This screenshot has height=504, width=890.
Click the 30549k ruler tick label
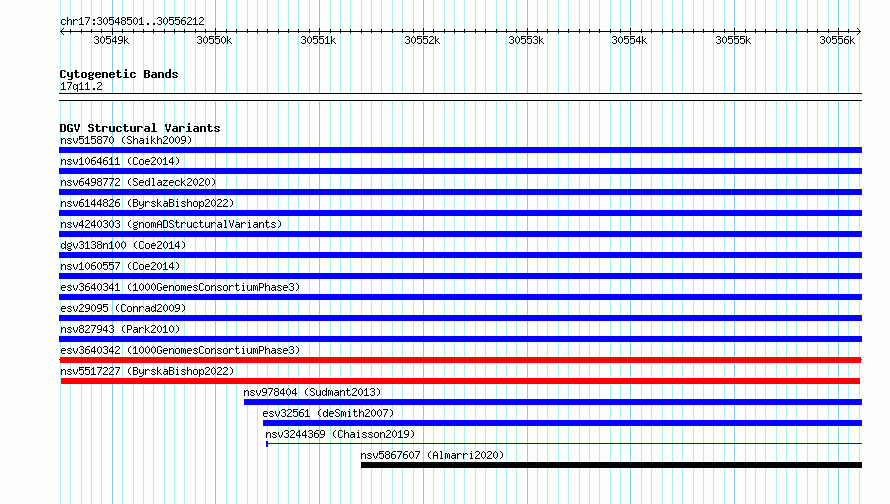point(111,40)
